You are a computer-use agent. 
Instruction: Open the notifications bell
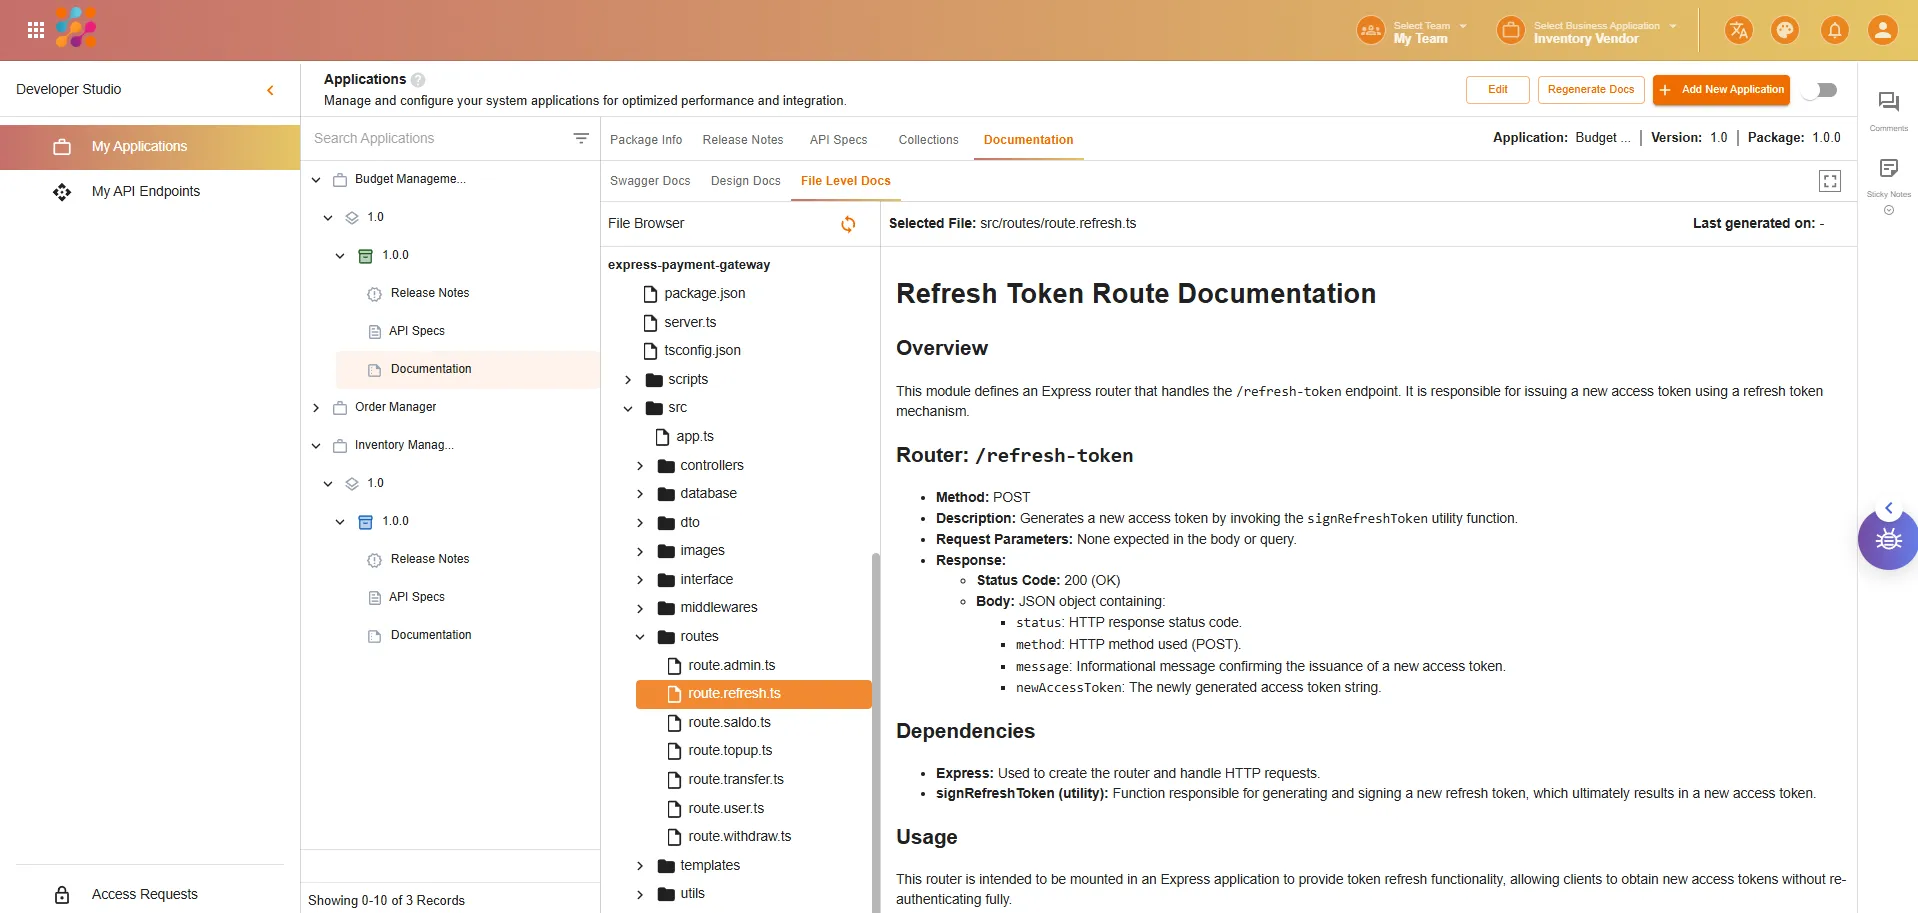coord(1834,30)
